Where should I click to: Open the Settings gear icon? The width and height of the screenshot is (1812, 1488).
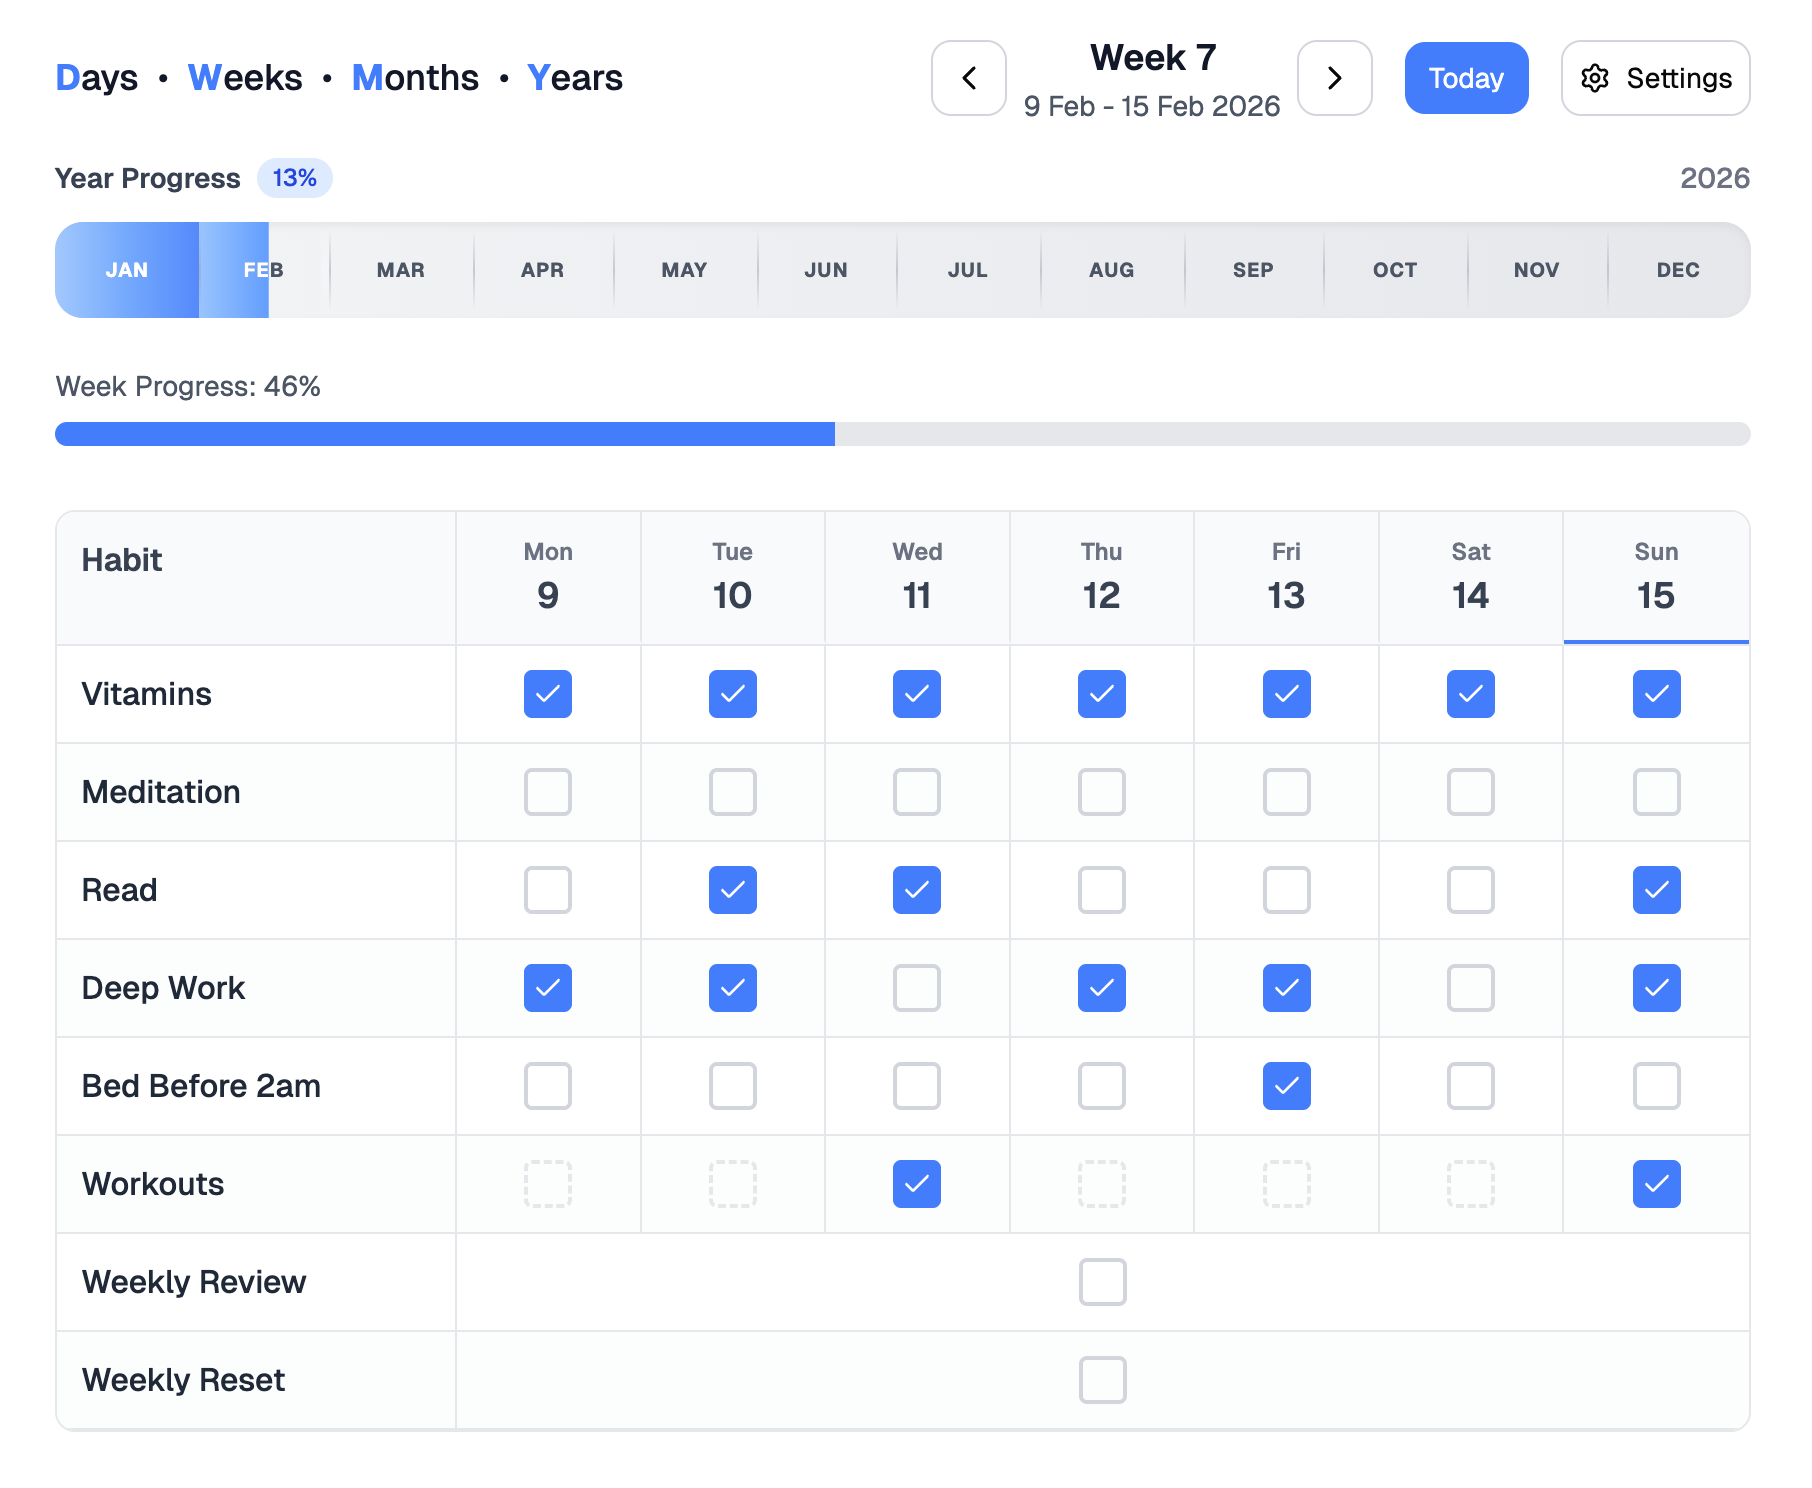coord(1595,78)
